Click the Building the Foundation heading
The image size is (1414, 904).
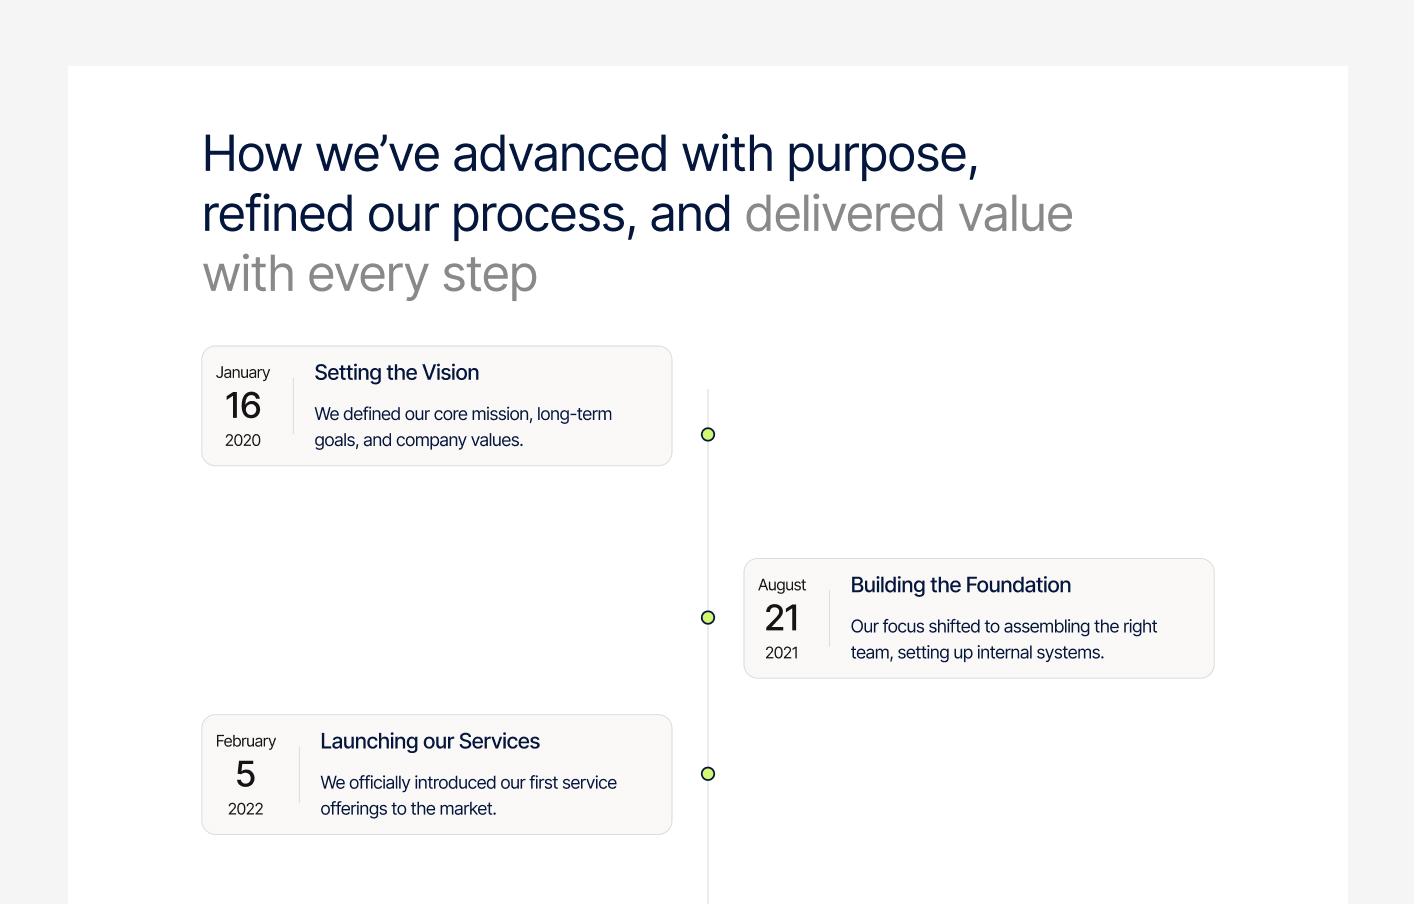click(x=960, y=585)
